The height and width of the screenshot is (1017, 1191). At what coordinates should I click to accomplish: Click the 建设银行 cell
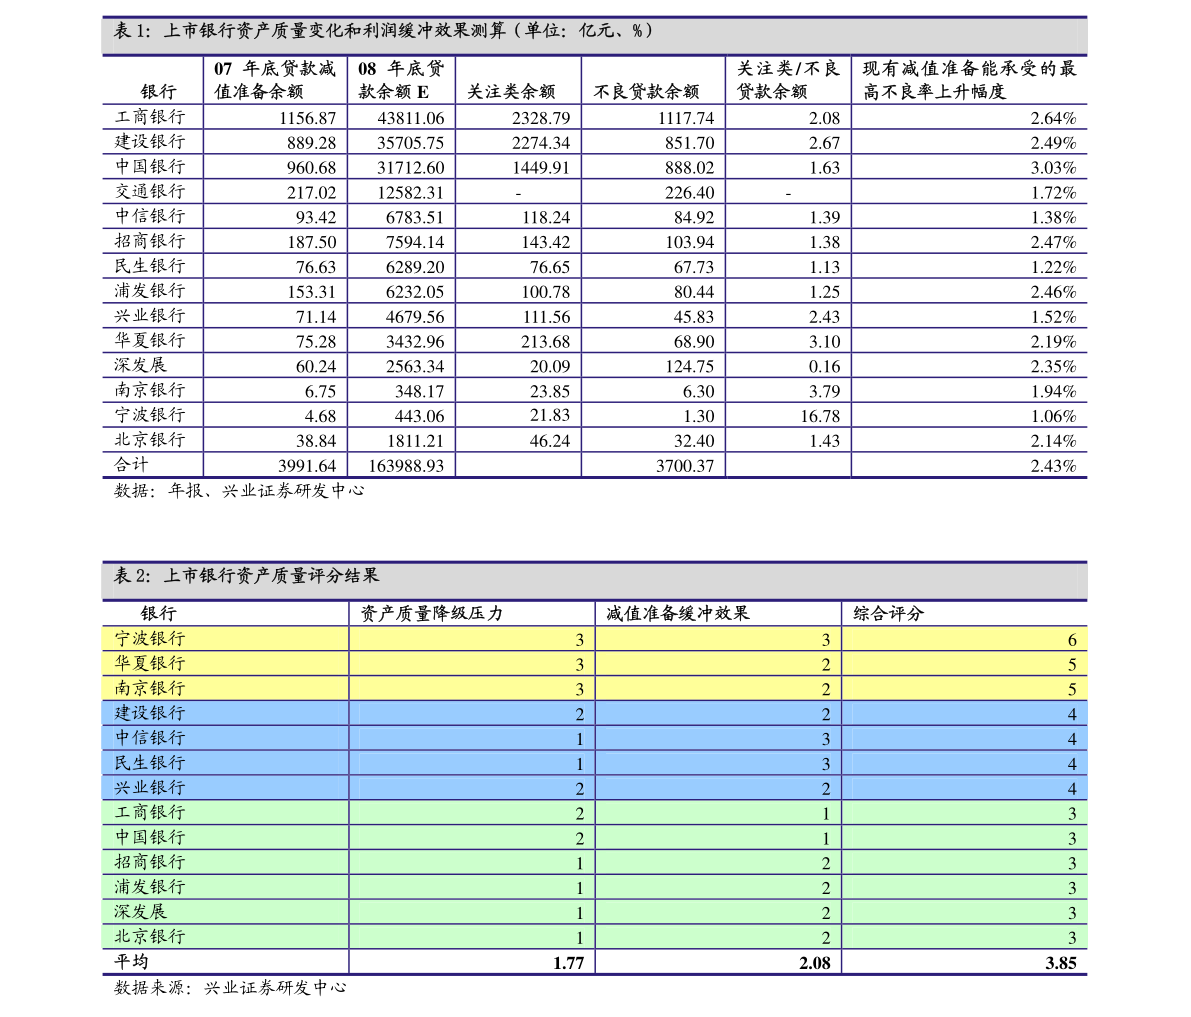click(x=150, y=714)
